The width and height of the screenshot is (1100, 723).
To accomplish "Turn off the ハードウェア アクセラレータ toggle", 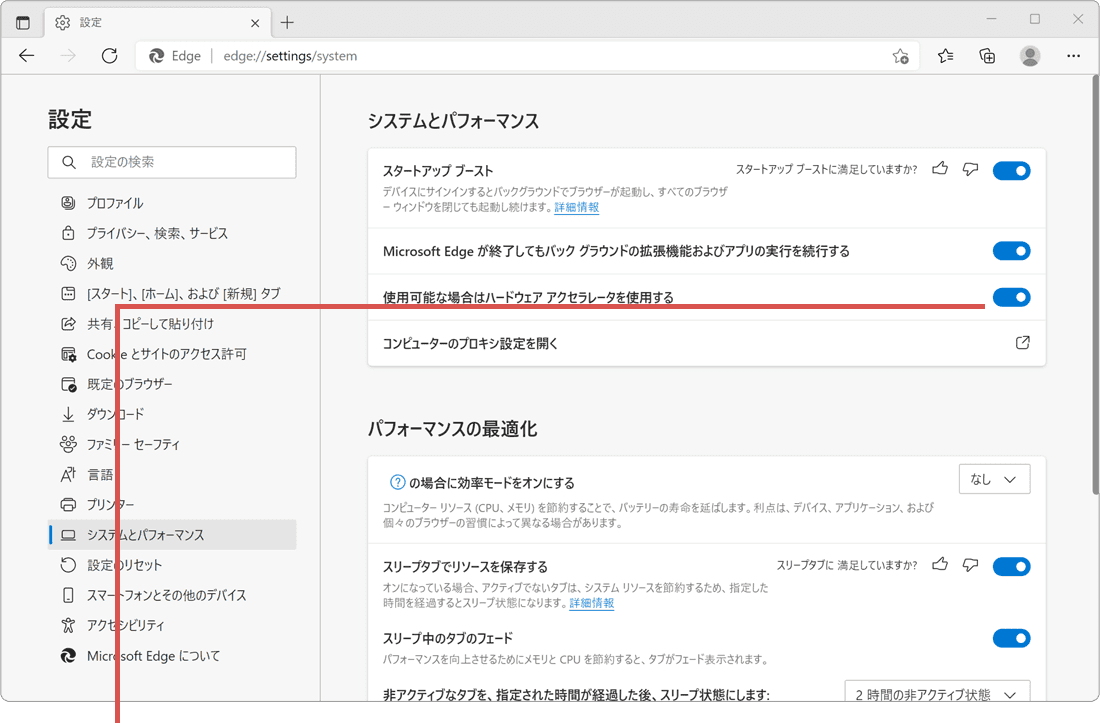I will 1011,297.
